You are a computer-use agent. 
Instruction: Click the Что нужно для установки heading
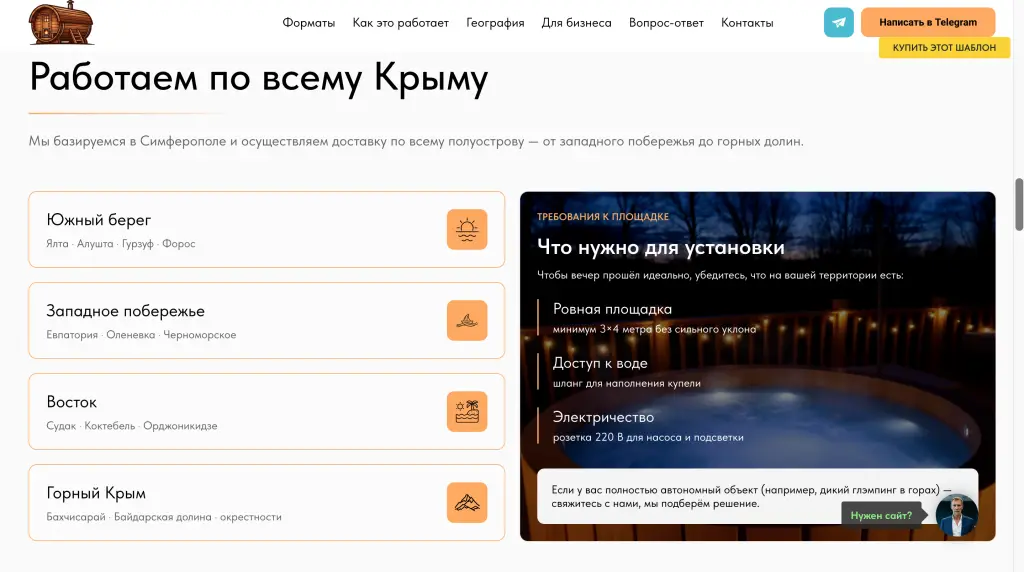click(661, 247)
